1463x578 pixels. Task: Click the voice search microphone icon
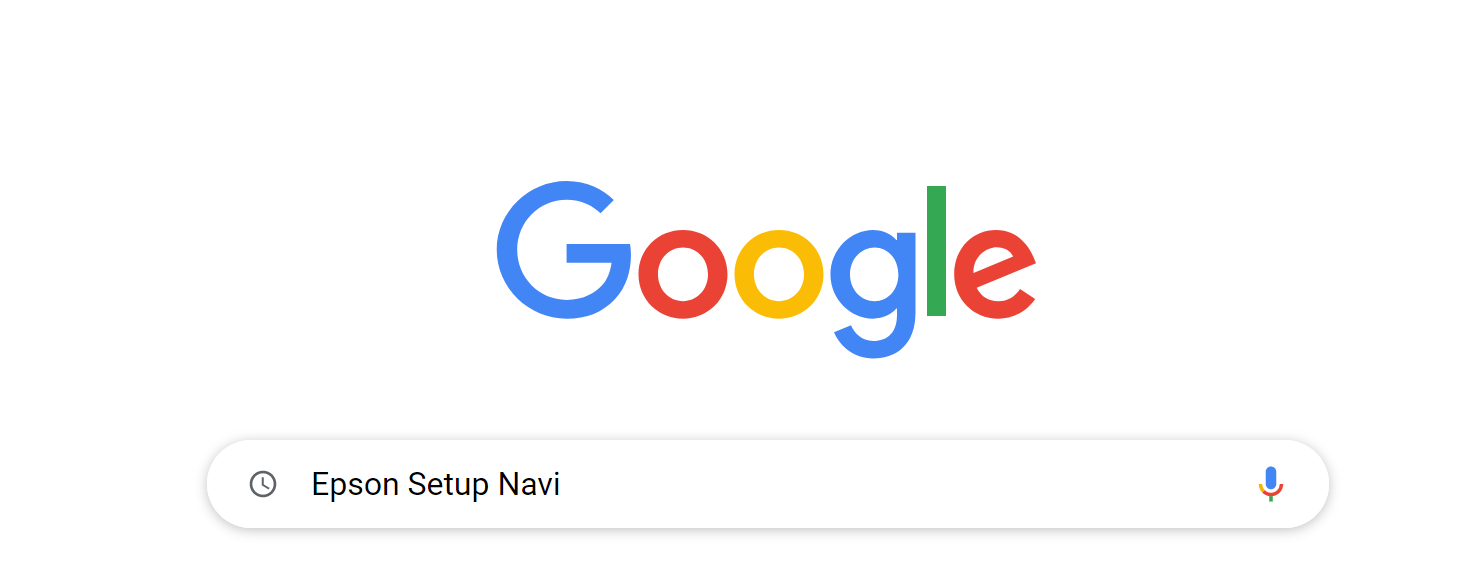(1270, 484)
